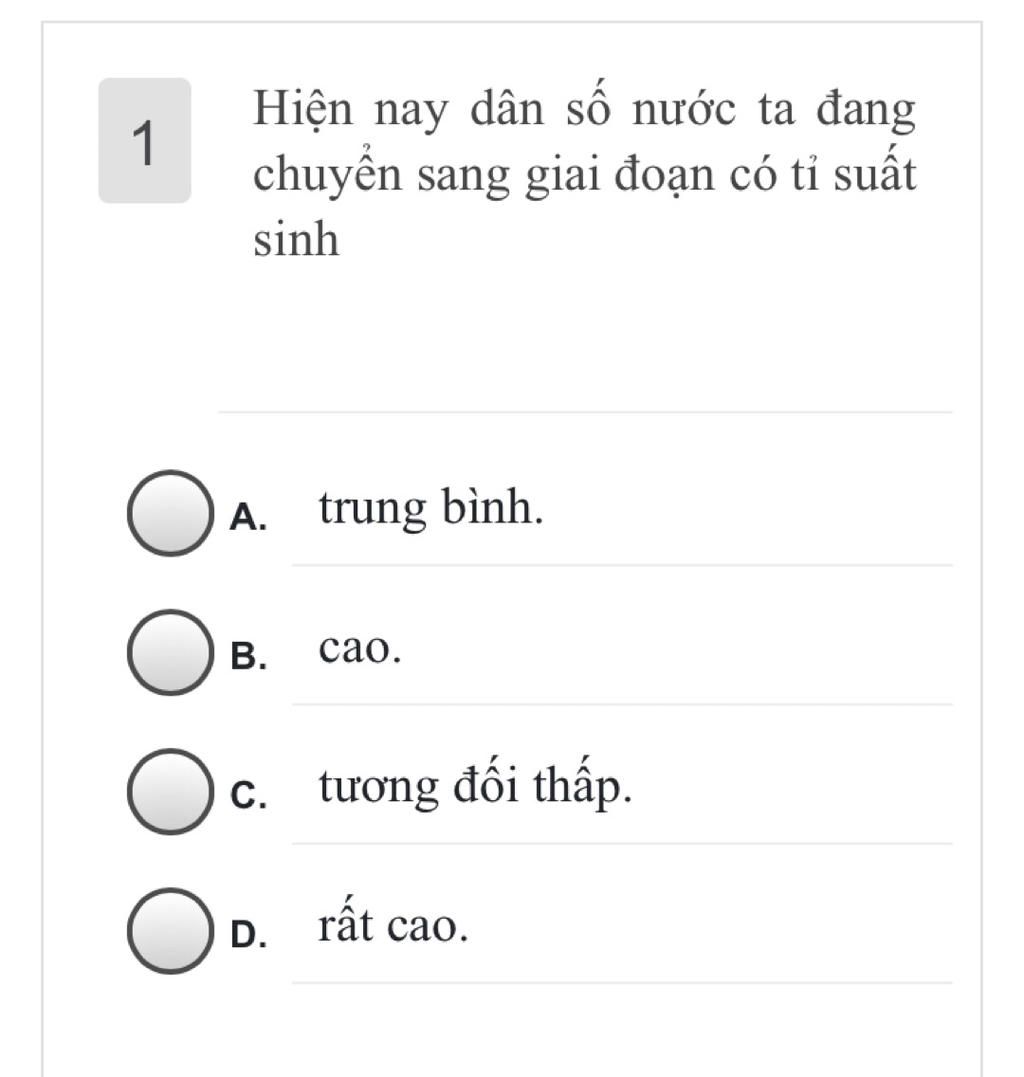Viewport: 1024px width, 1077px height.
Task: Click the word "sinh" in the question
Action: pyautogui.click(x=296, y=240)
